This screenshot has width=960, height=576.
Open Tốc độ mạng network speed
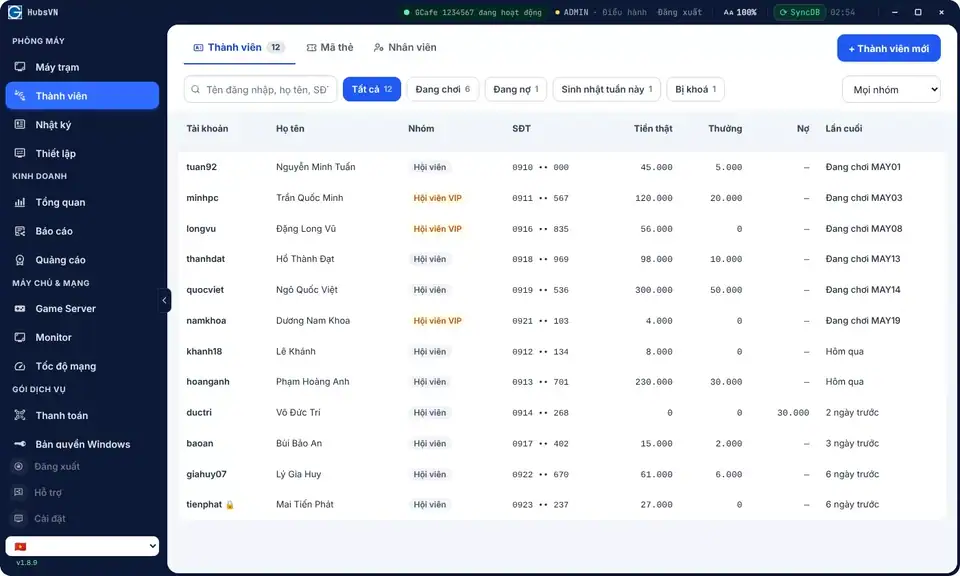pyautogui.click(x=82, y=366)
